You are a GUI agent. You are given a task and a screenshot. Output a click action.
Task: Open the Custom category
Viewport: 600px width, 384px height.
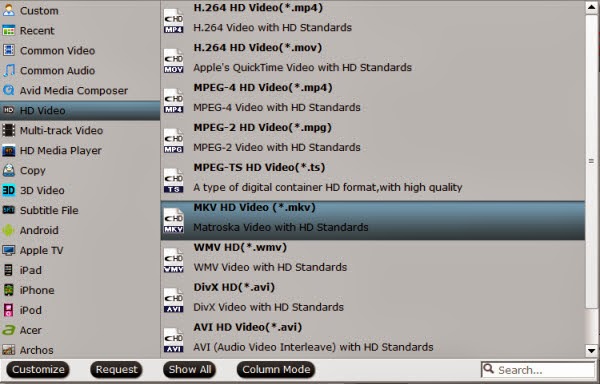[80, 10]
